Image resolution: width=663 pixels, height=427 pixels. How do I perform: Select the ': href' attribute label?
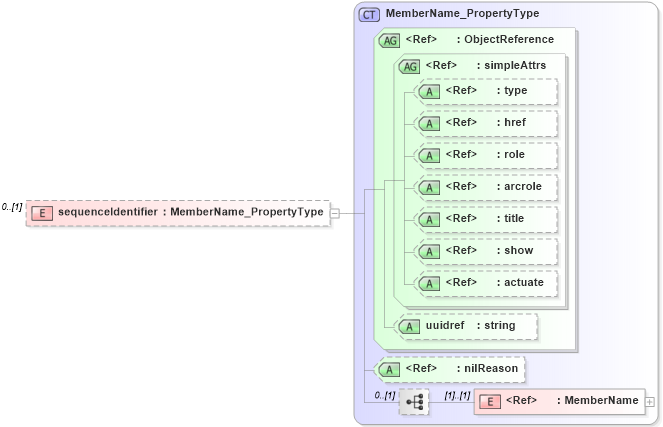[511, 122]
